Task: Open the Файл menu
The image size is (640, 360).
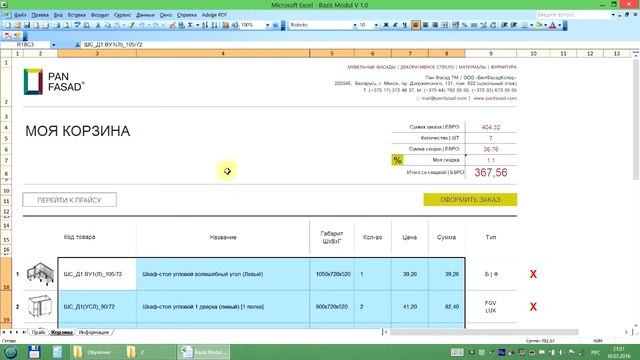Action: pos(20,15)
